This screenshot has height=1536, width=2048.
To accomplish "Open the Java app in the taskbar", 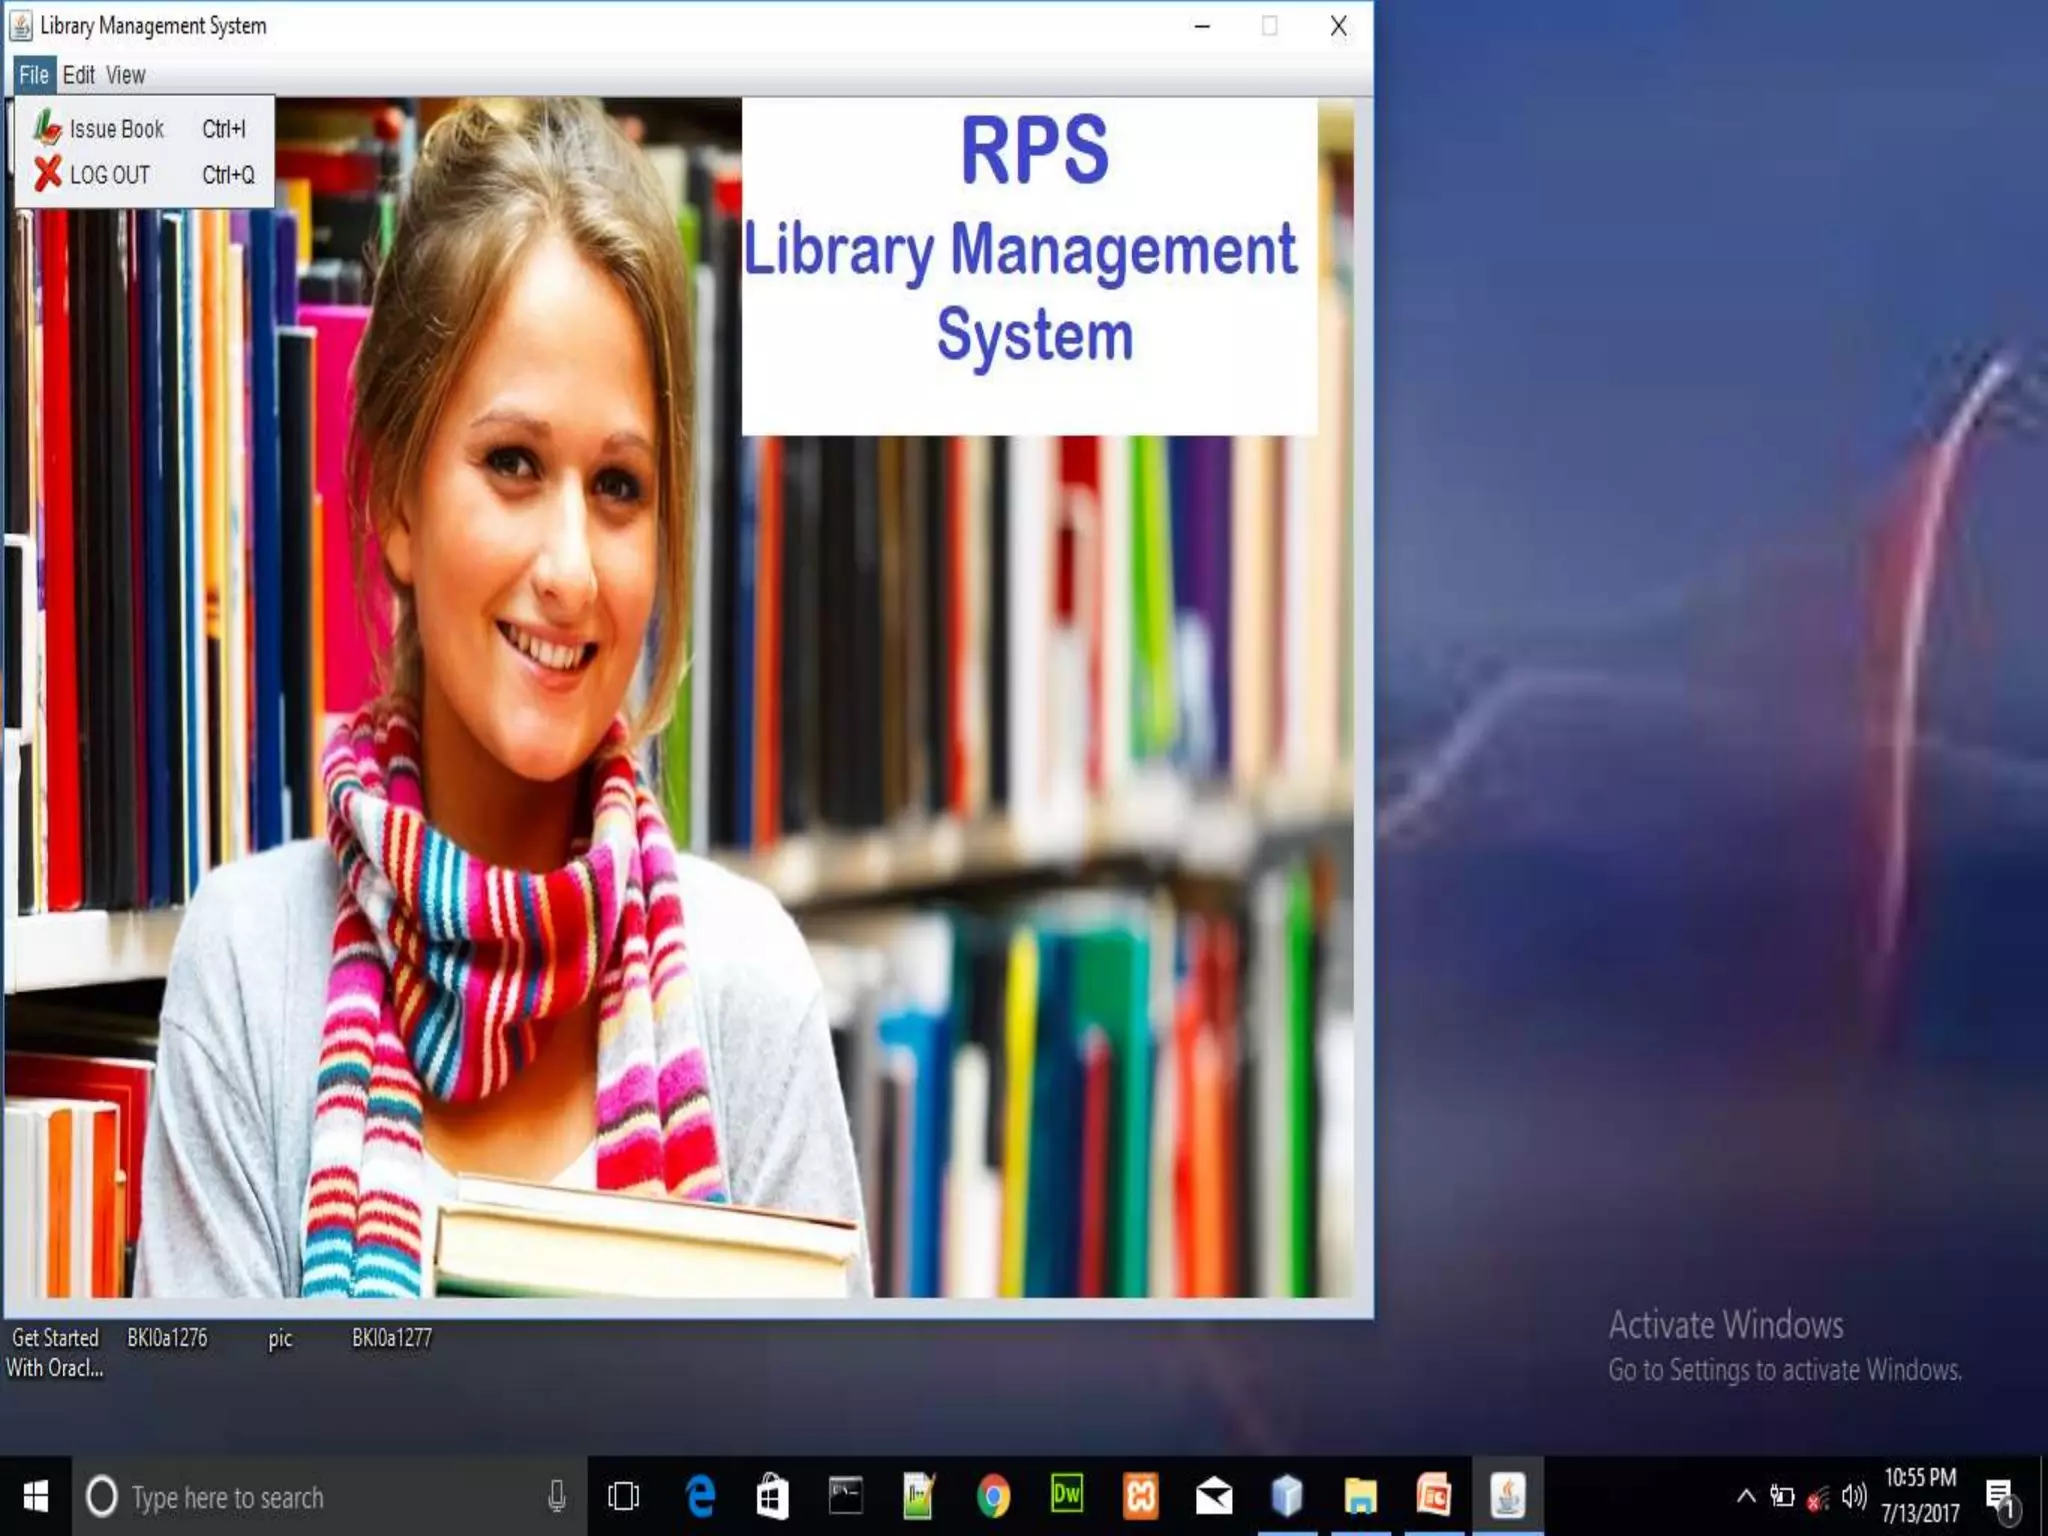I will 1507,1496.
